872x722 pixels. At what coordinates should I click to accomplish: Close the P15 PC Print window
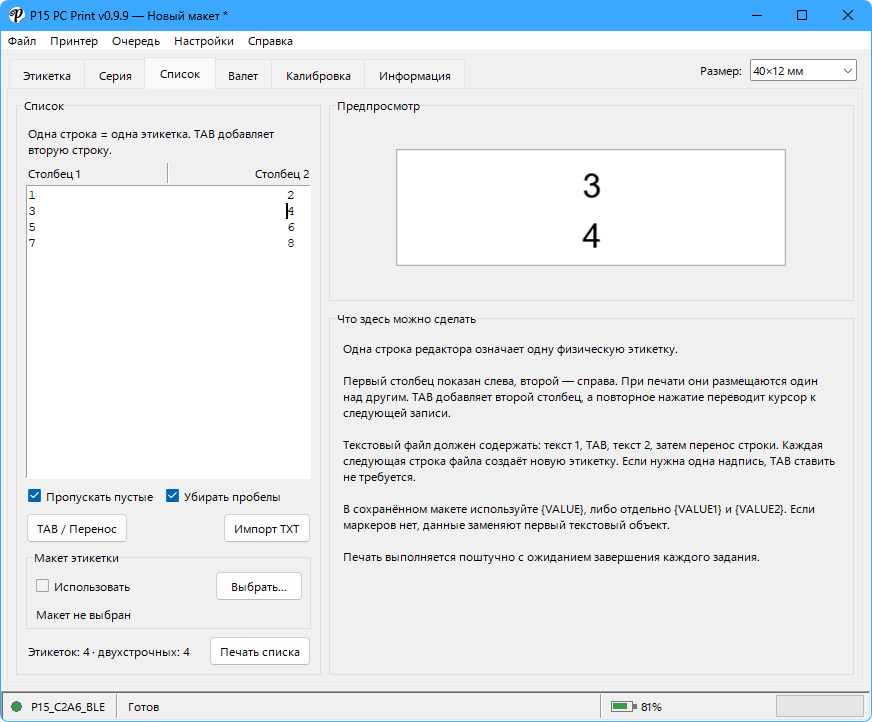(x=848, y=15)
